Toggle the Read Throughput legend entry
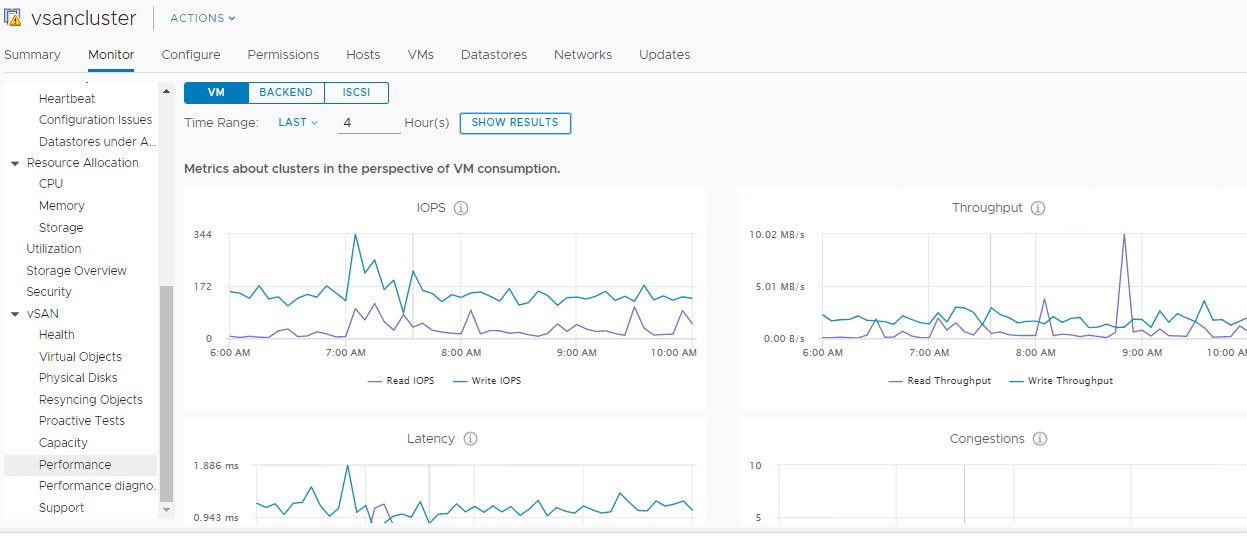1247x538 pixels. pos(939,381)
